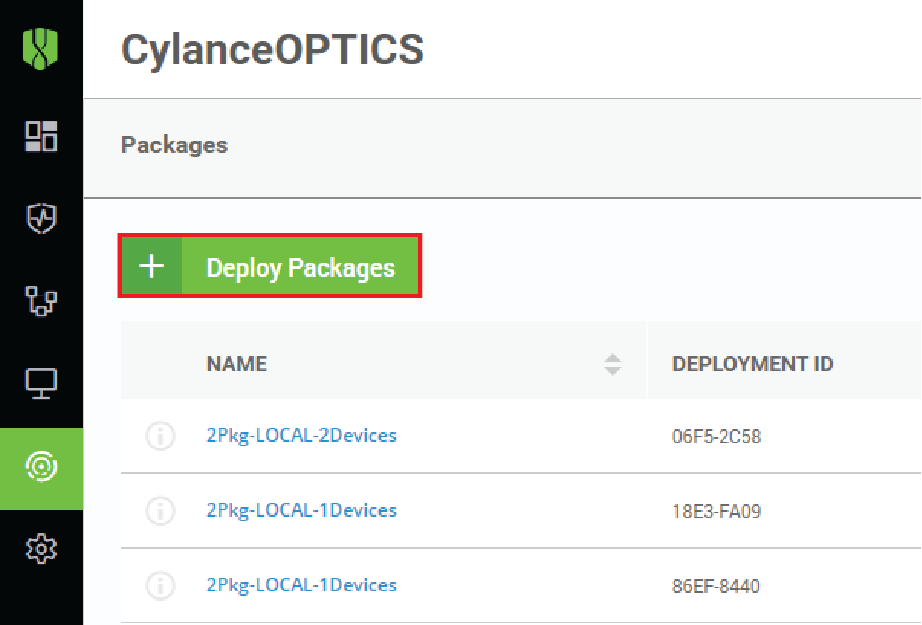Screen dimensions: 922x625
Task: Select the CylanceOPTICS sidebar icon
Action: pos(41,469)
